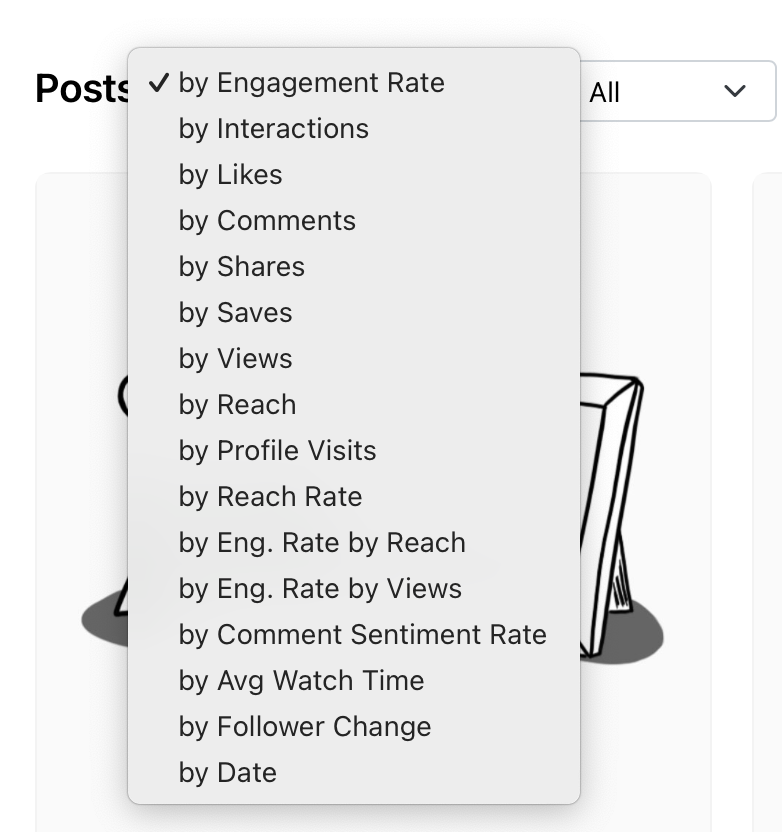782x832 pixels.
Task: Select by Saves from the sort menu
Action: pos(234,313)
